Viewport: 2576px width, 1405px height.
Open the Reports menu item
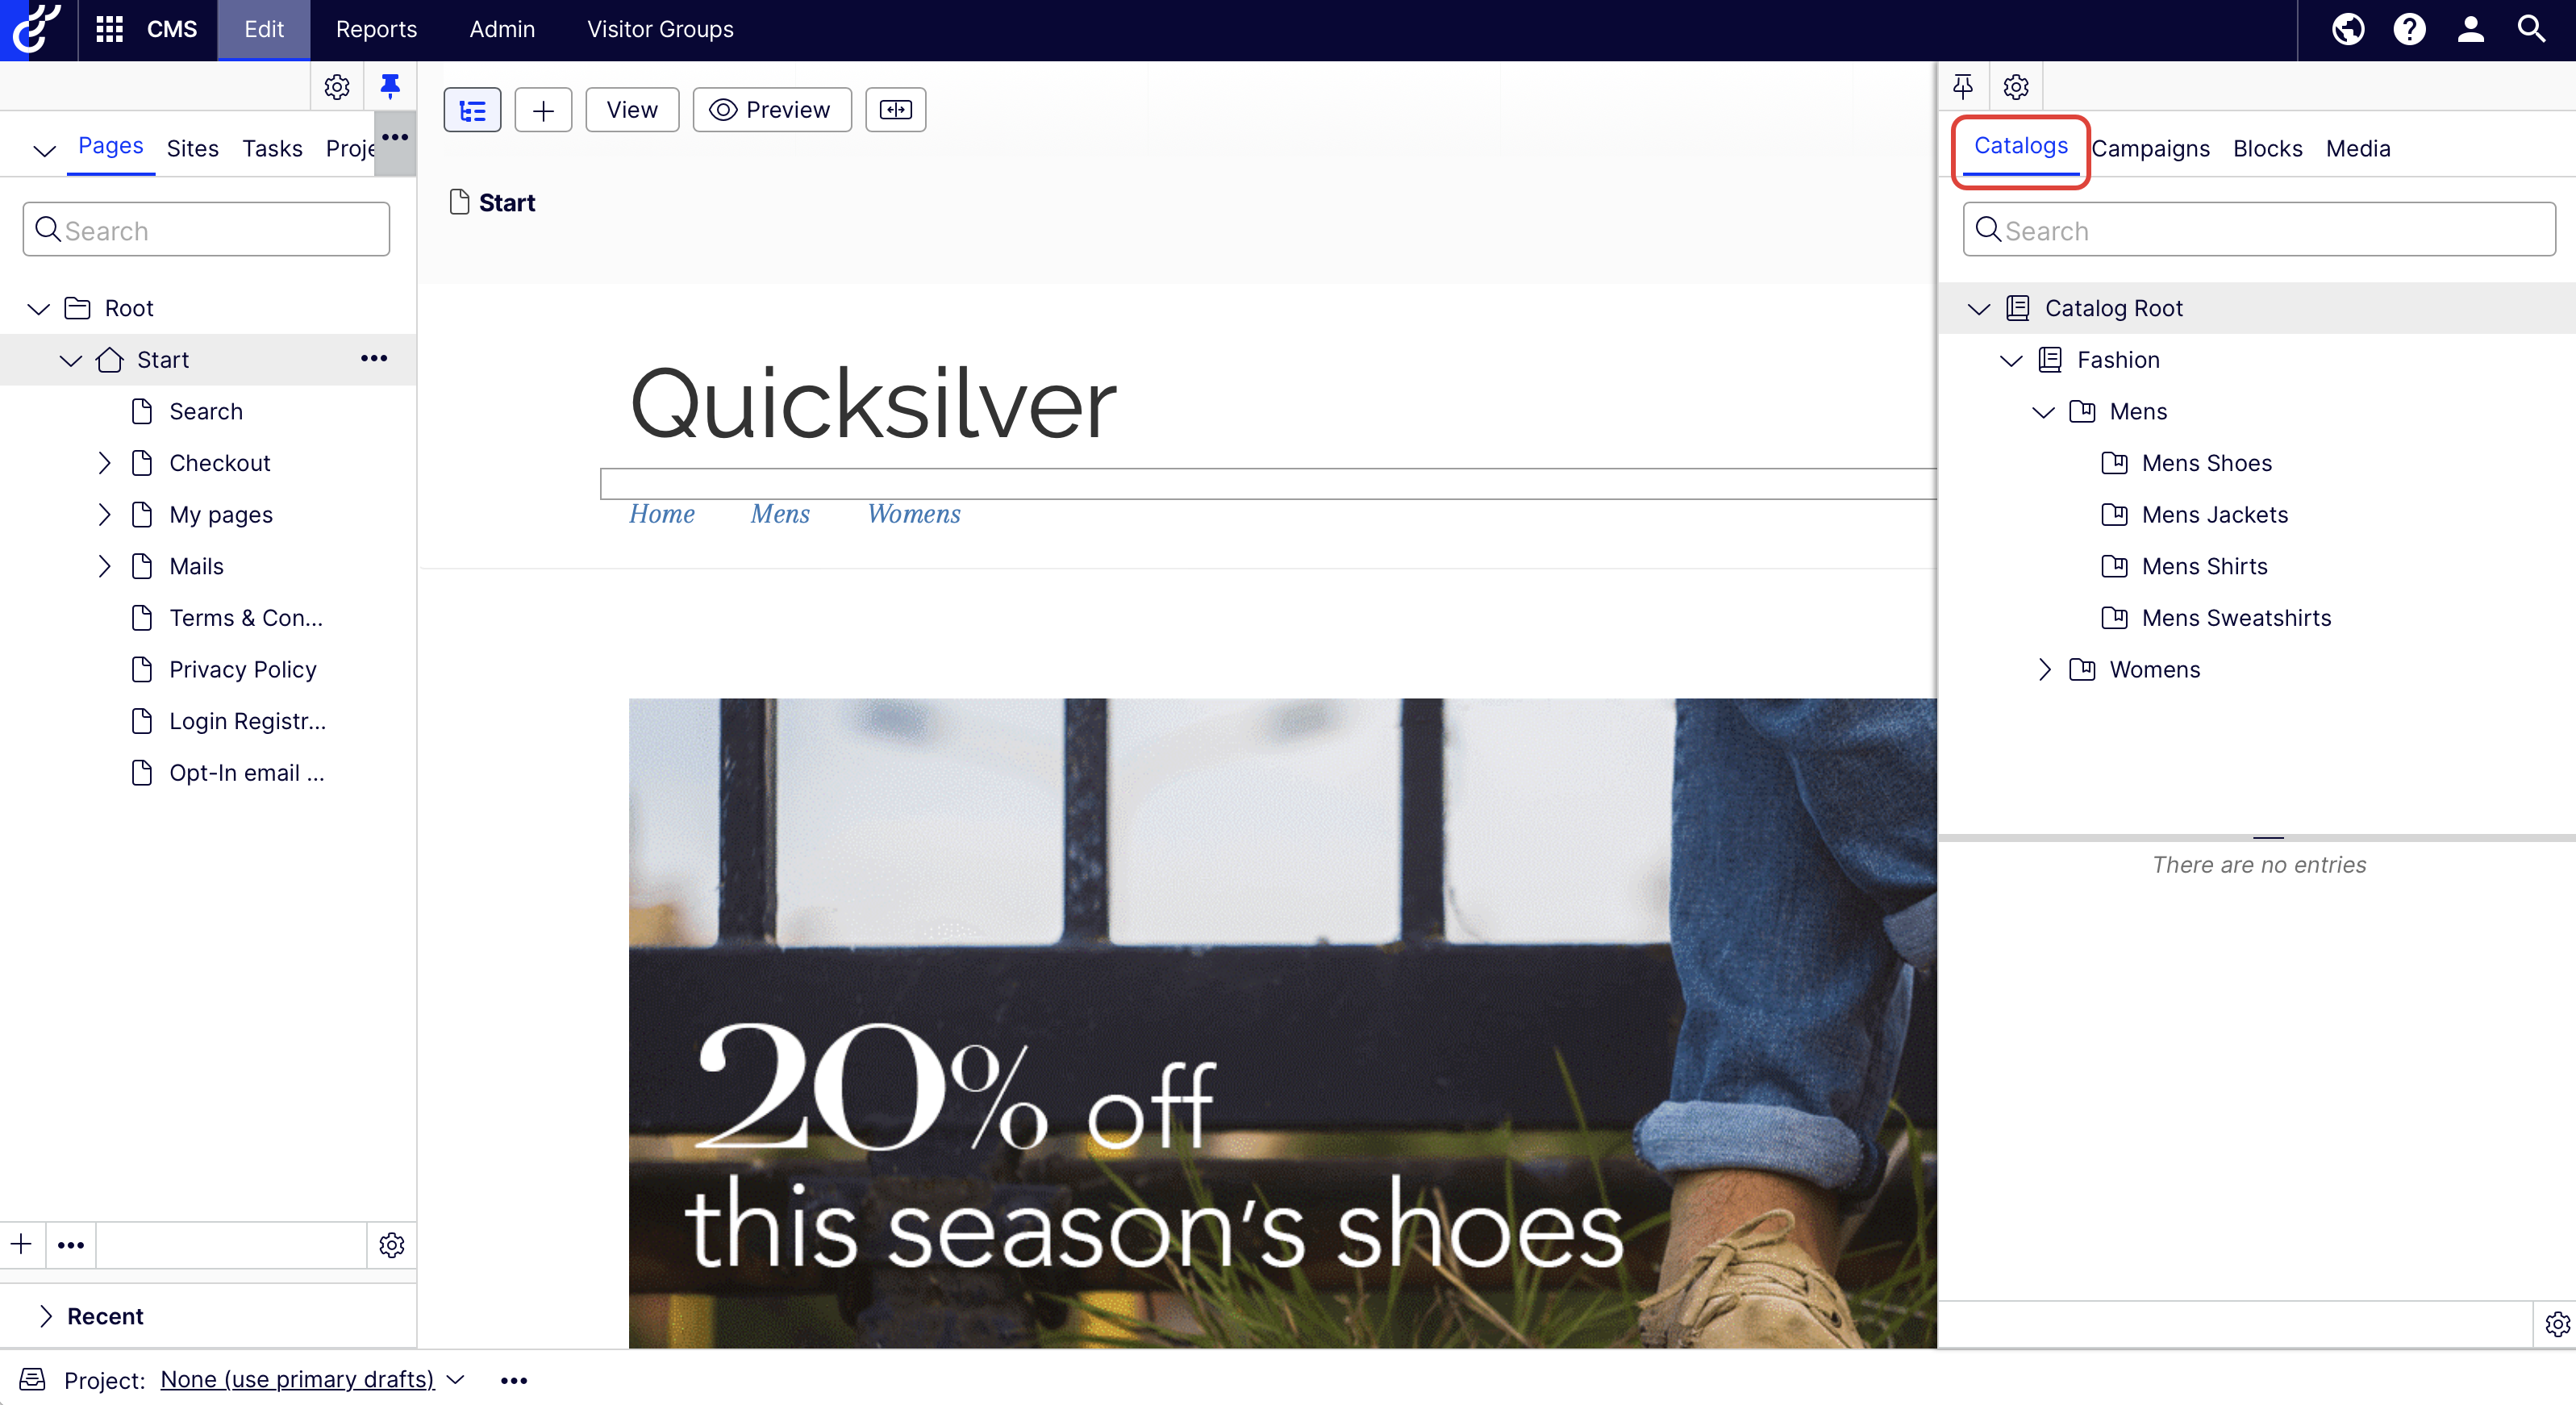point(376,29)
